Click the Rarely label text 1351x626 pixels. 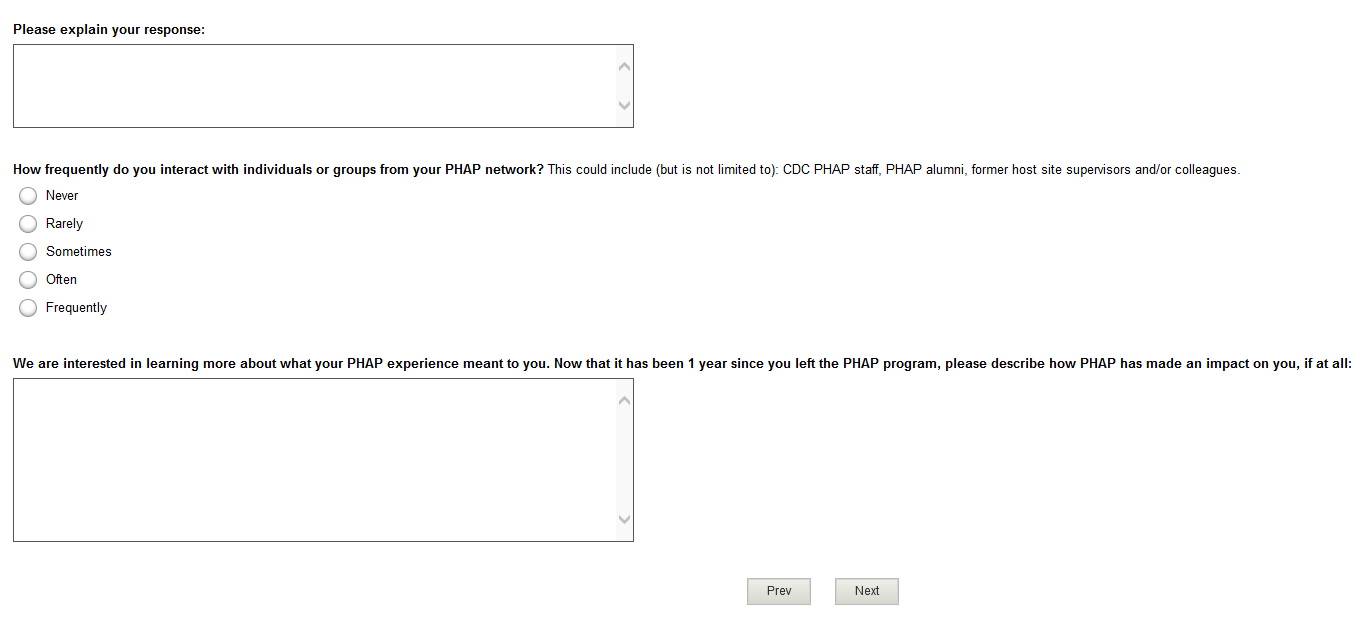(x=64, y=224)
